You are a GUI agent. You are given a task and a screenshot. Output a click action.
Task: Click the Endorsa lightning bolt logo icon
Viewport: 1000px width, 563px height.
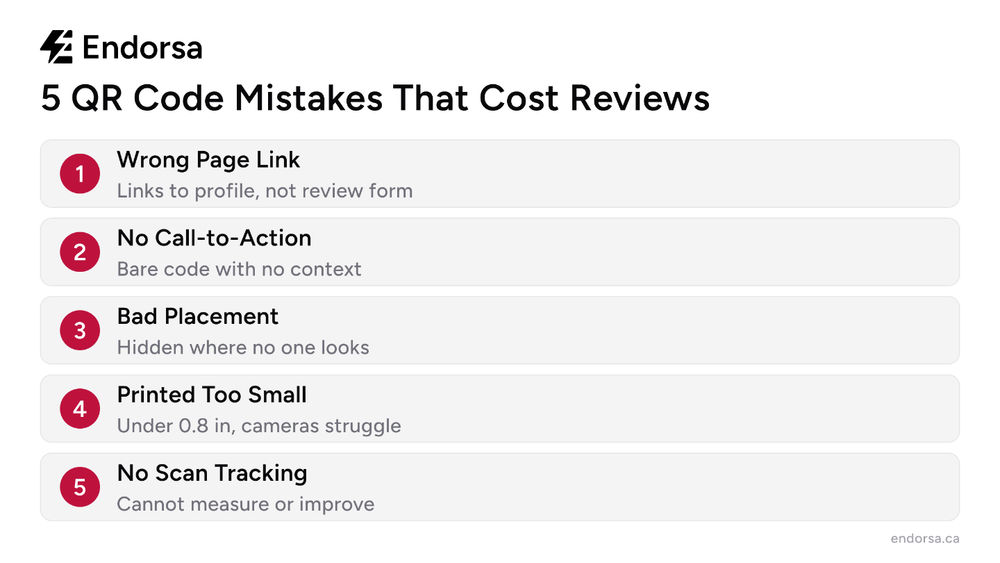click(56, 47)
